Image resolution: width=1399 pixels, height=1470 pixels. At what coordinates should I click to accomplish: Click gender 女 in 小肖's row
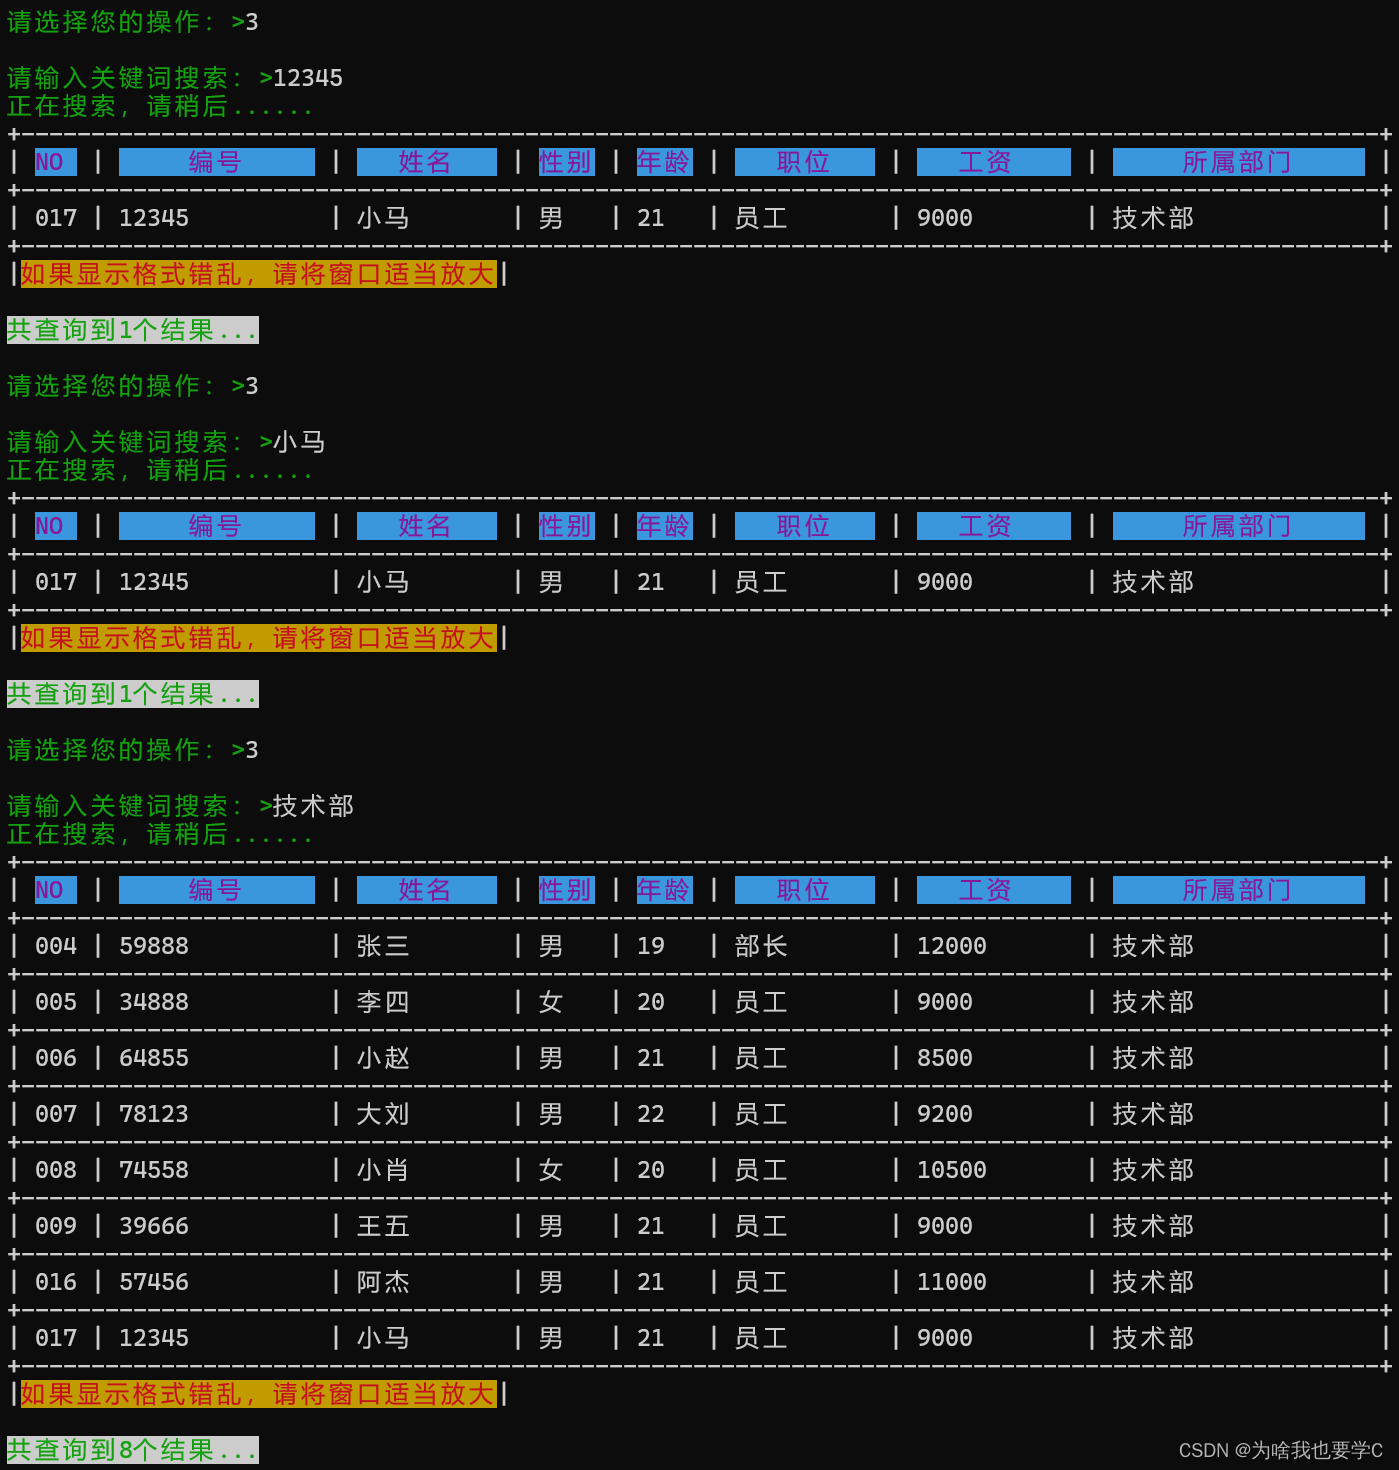coord(551,1170)
